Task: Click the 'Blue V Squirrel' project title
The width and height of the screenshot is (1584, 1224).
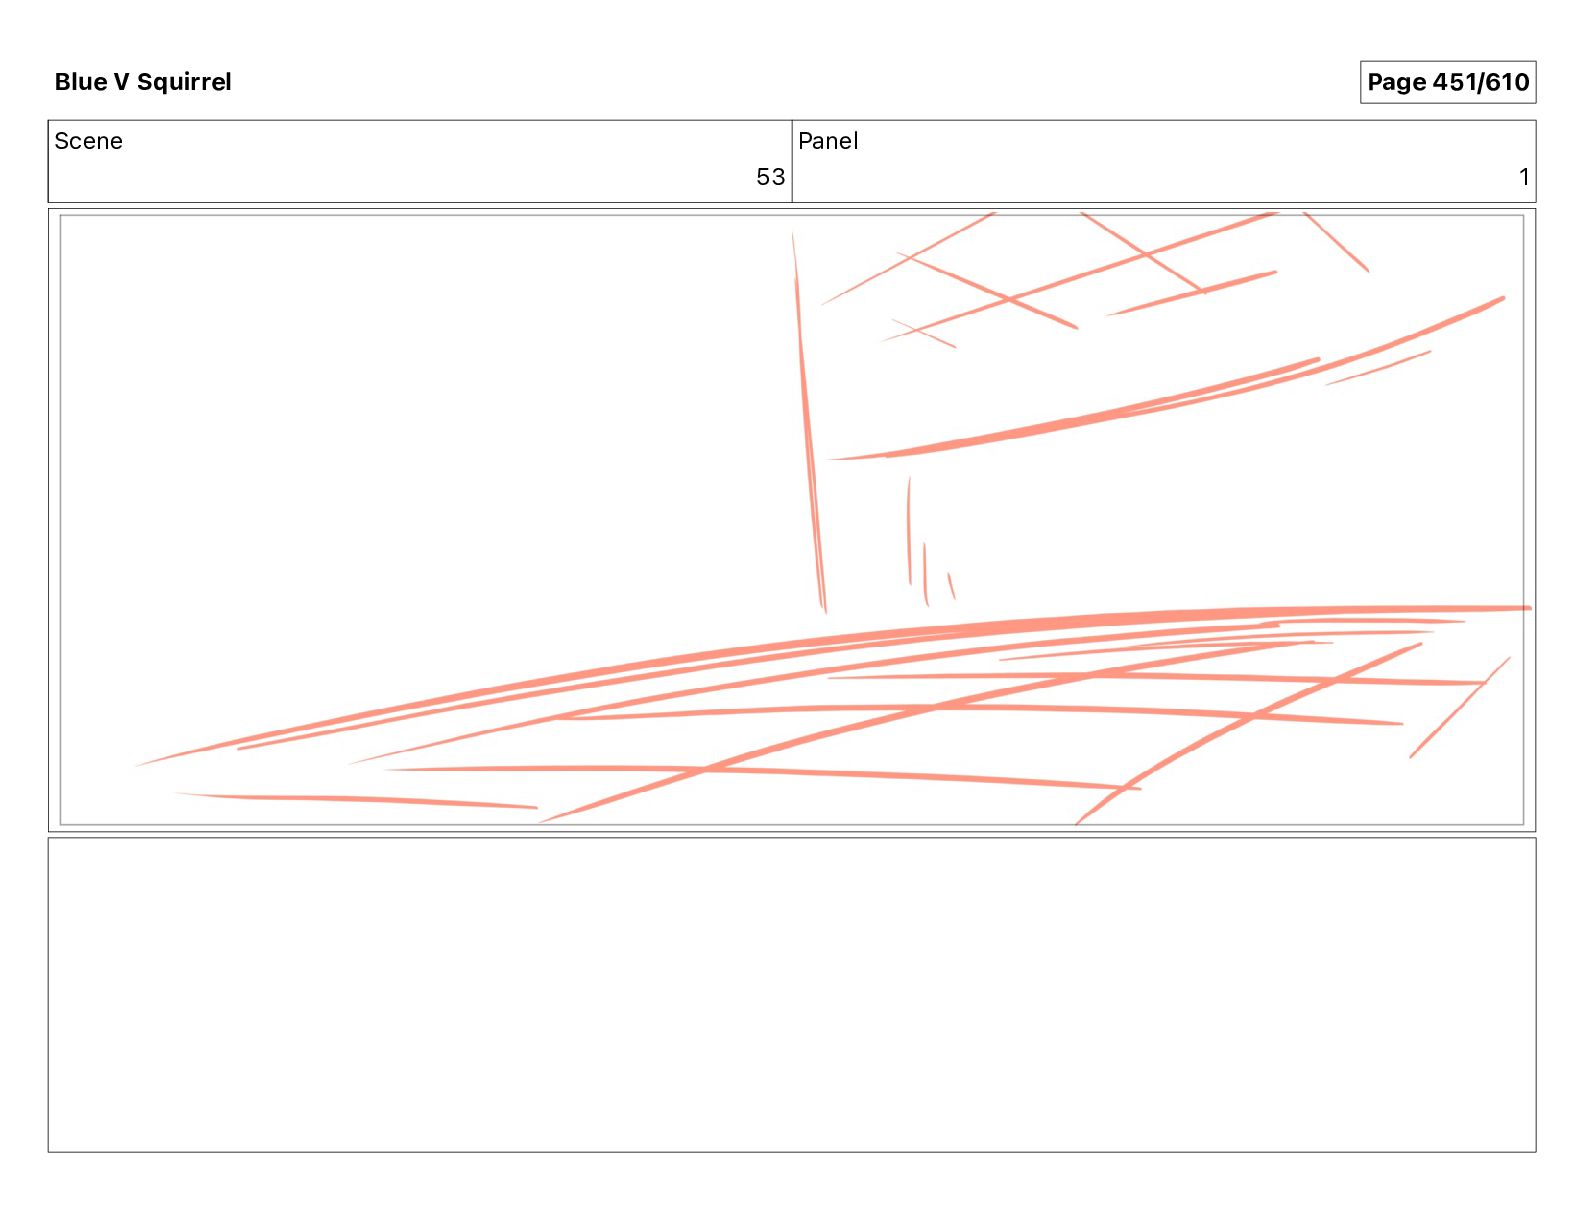Action: pos(143,82)
